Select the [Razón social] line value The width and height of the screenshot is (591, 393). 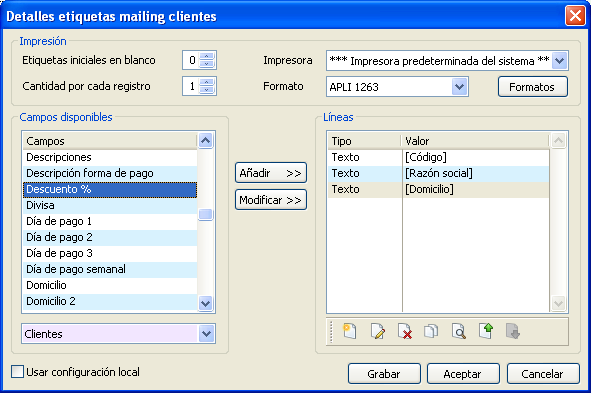click(x=476, y=173)
